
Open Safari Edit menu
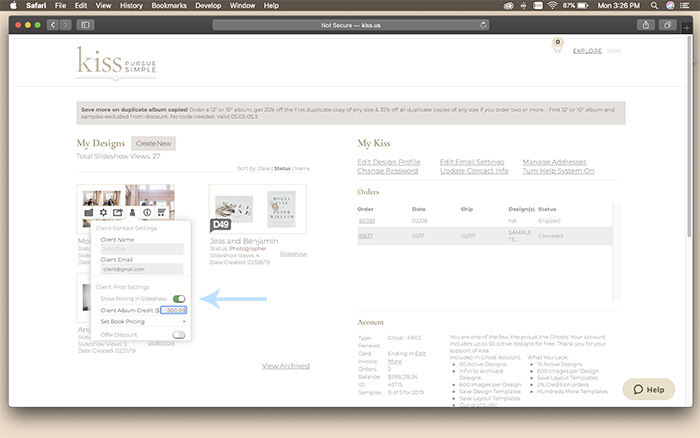81,6
